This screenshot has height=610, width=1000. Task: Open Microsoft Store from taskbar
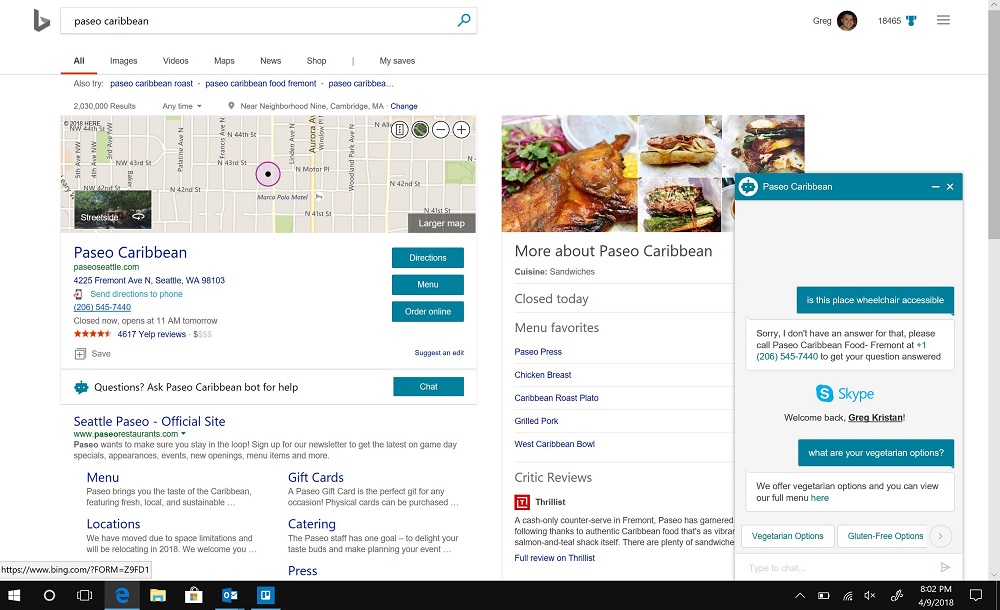tap(193, 595)
